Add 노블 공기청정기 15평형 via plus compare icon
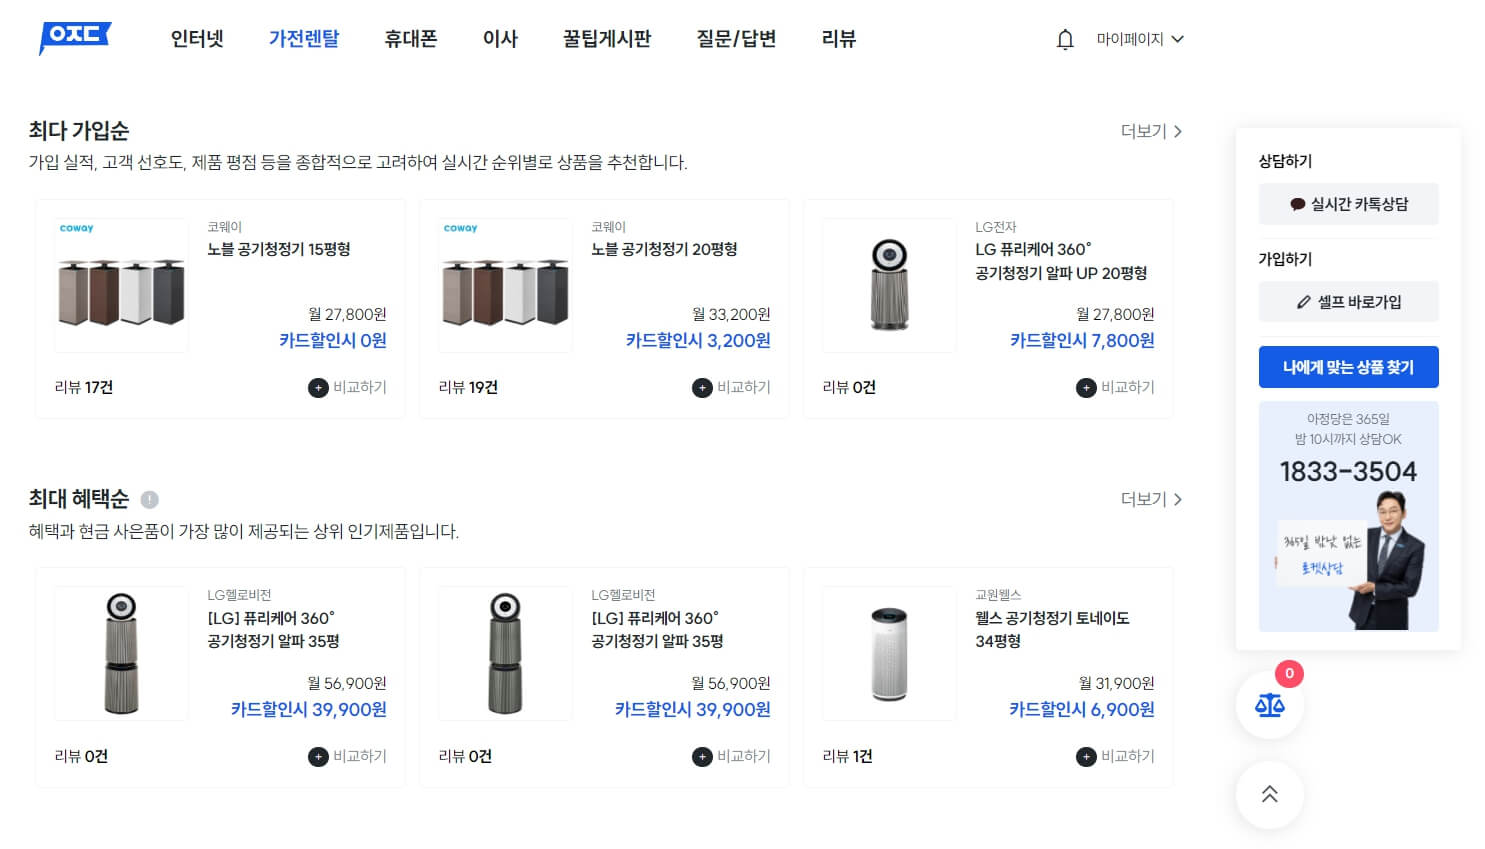Image resolution: width=1485 pixels, height=849 pixels. point(316,387)
